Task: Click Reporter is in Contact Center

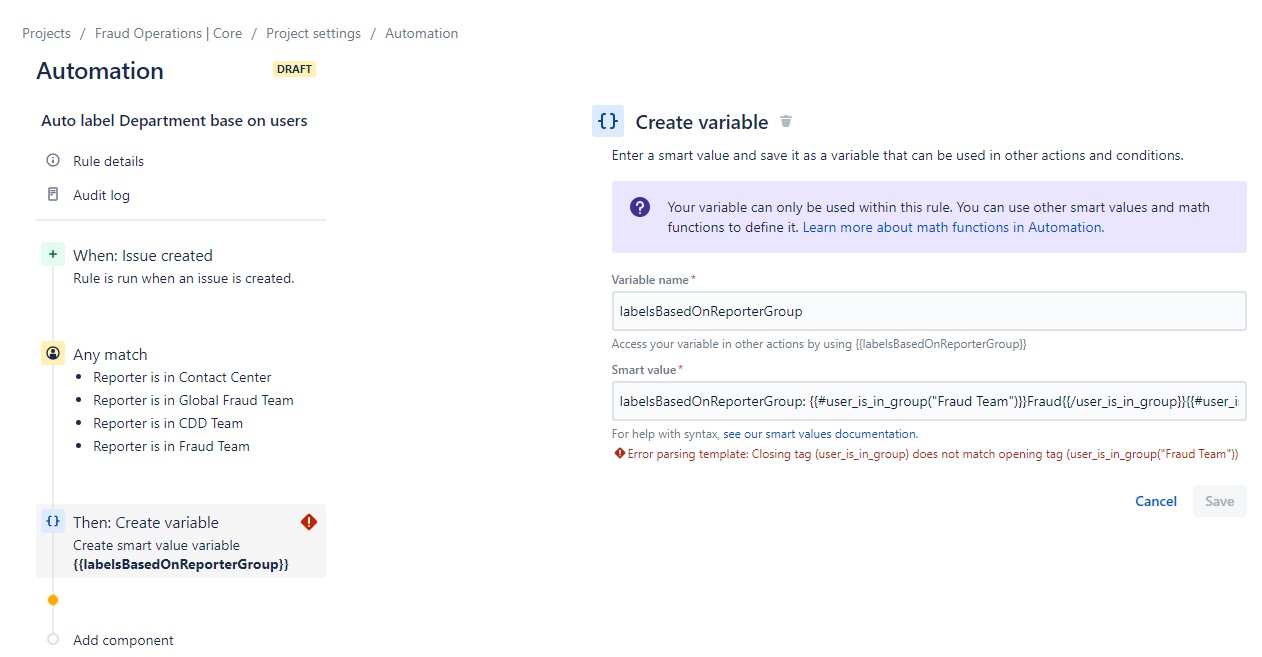Action: tap(182, 377)
